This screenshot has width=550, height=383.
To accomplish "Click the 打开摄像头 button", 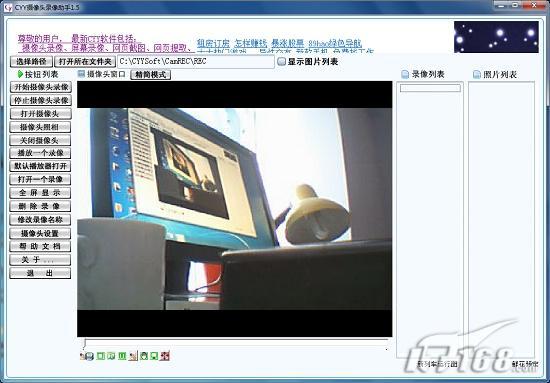I will [x=40, y=114].
